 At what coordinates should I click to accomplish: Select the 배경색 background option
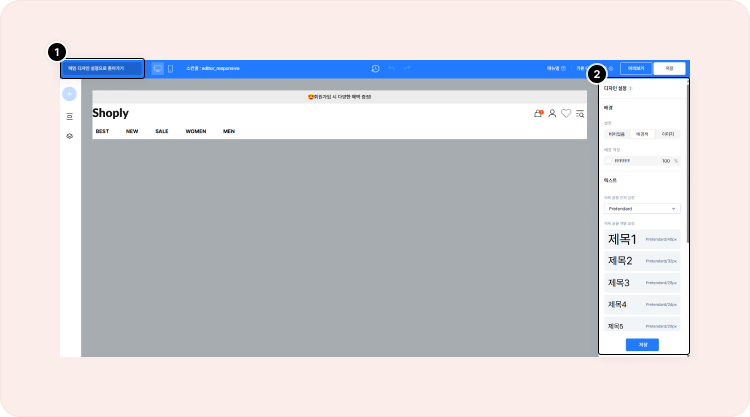[642, 133]
